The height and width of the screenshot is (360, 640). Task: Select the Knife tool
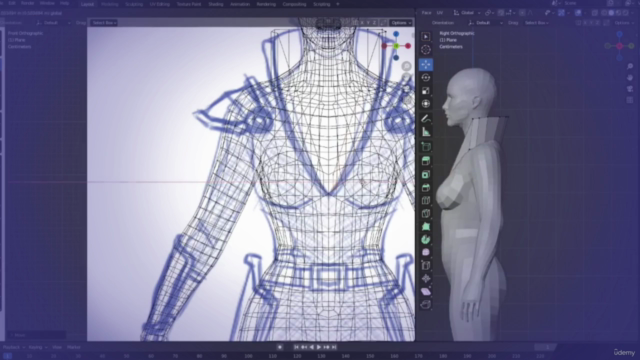click(426, 213)
